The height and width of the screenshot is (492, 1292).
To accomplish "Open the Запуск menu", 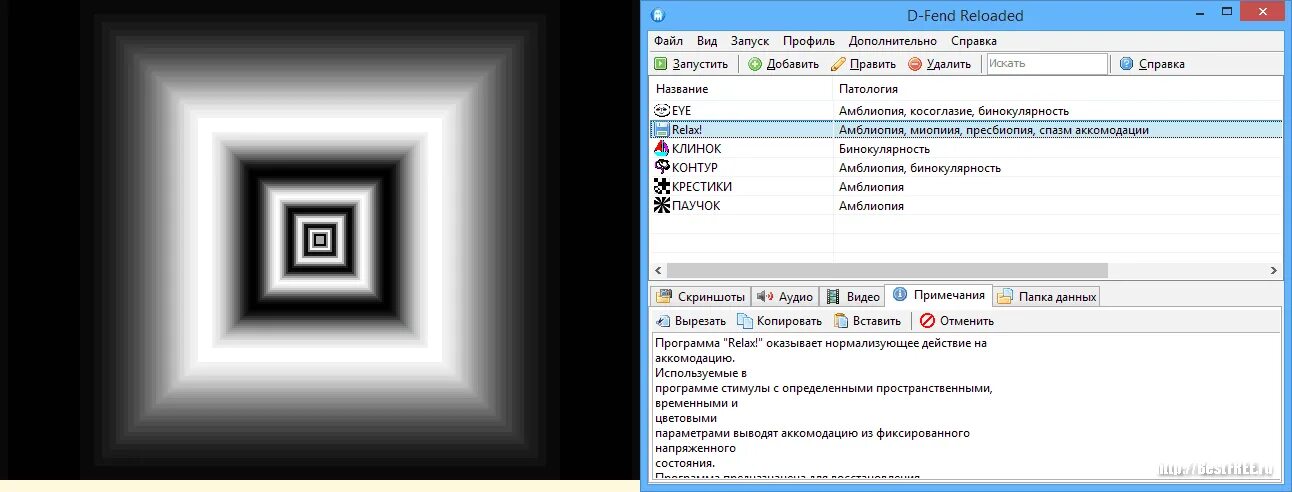I will coord(750,41).
